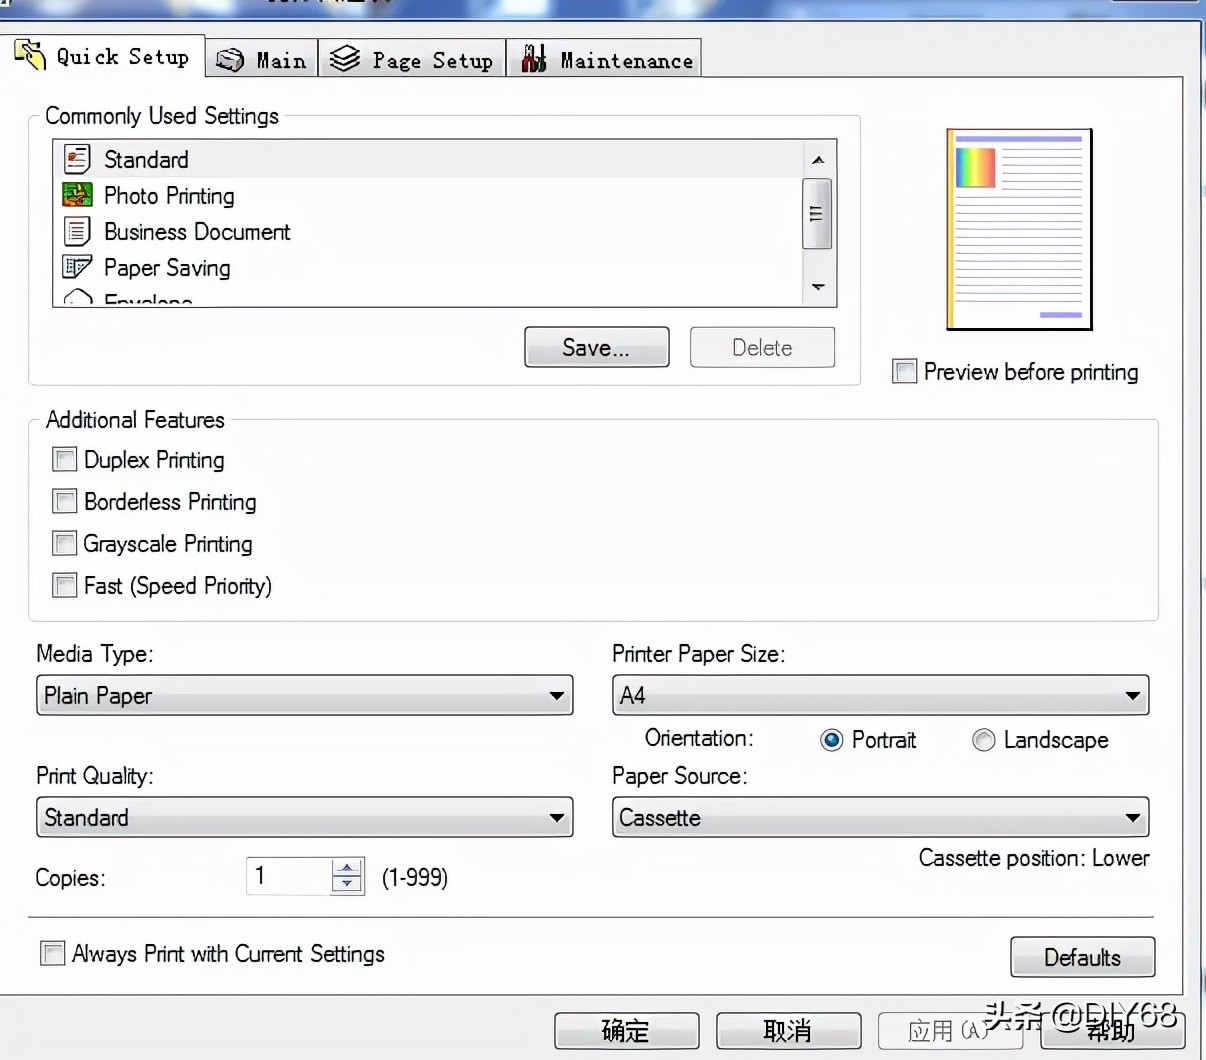Click the Maintenance tools icon
Image resolution: width=1206 pixels, height=1060 pixels.
click(x=534, y=59)
